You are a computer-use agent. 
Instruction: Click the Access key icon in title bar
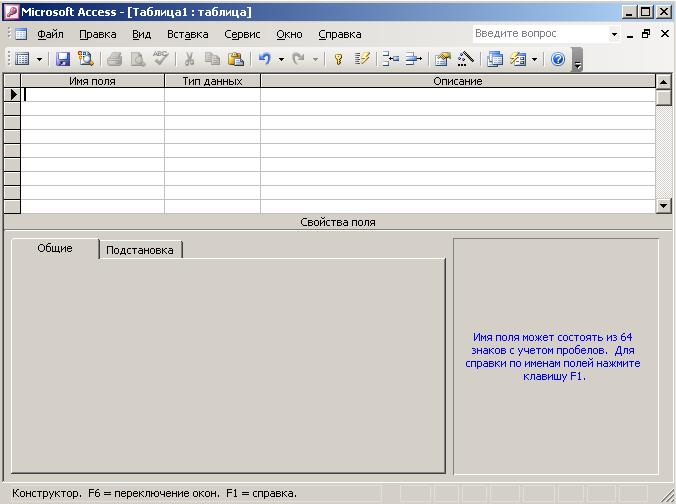[x=12, y=12]
